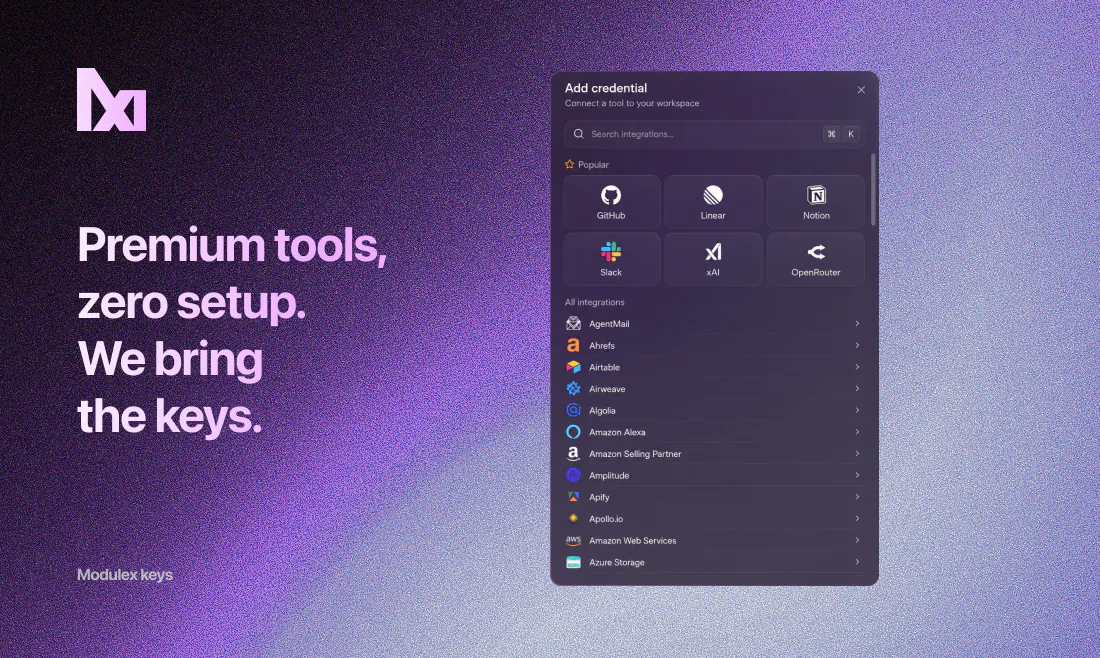
Task: Click the Airweave icon
Action: (x=573, y=389)
